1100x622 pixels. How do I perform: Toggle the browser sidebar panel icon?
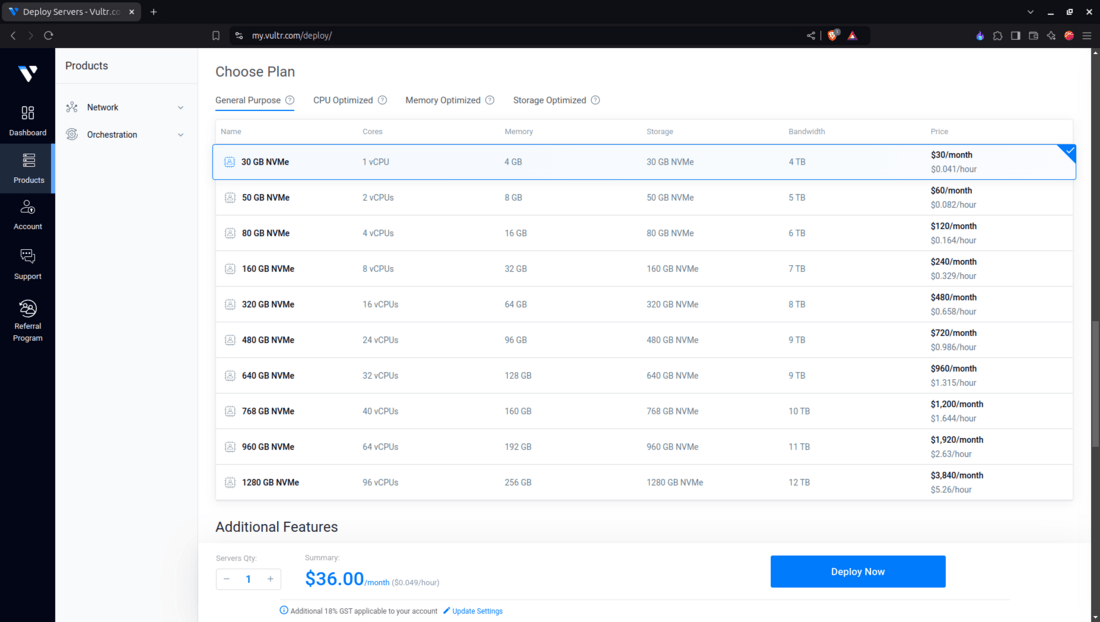pyautogui.click(x=1015, y=36)
